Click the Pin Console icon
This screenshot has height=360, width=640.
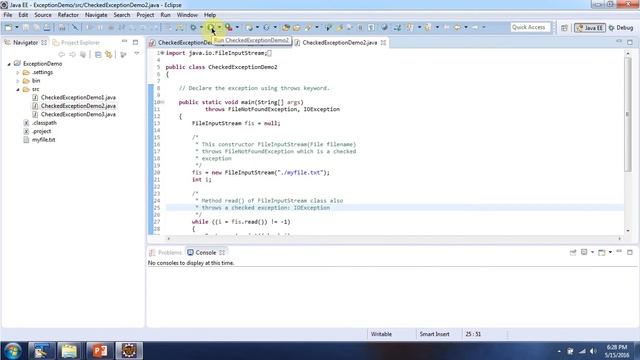pos(573,252)
